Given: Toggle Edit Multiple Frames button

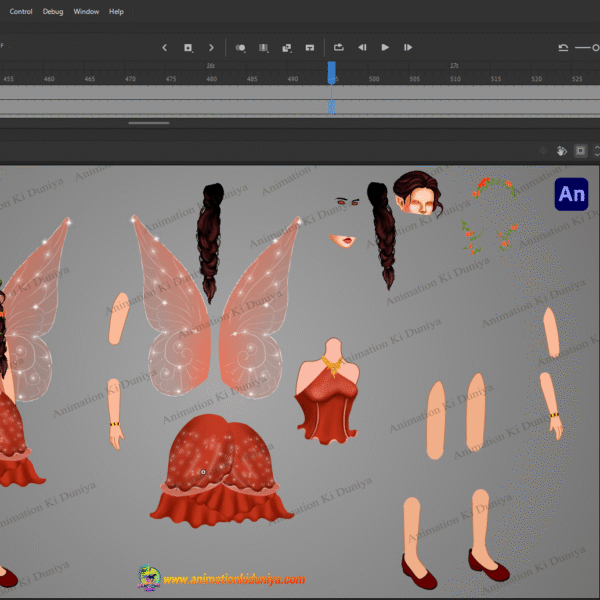Looking at the screenshot, I should (264, 47).
